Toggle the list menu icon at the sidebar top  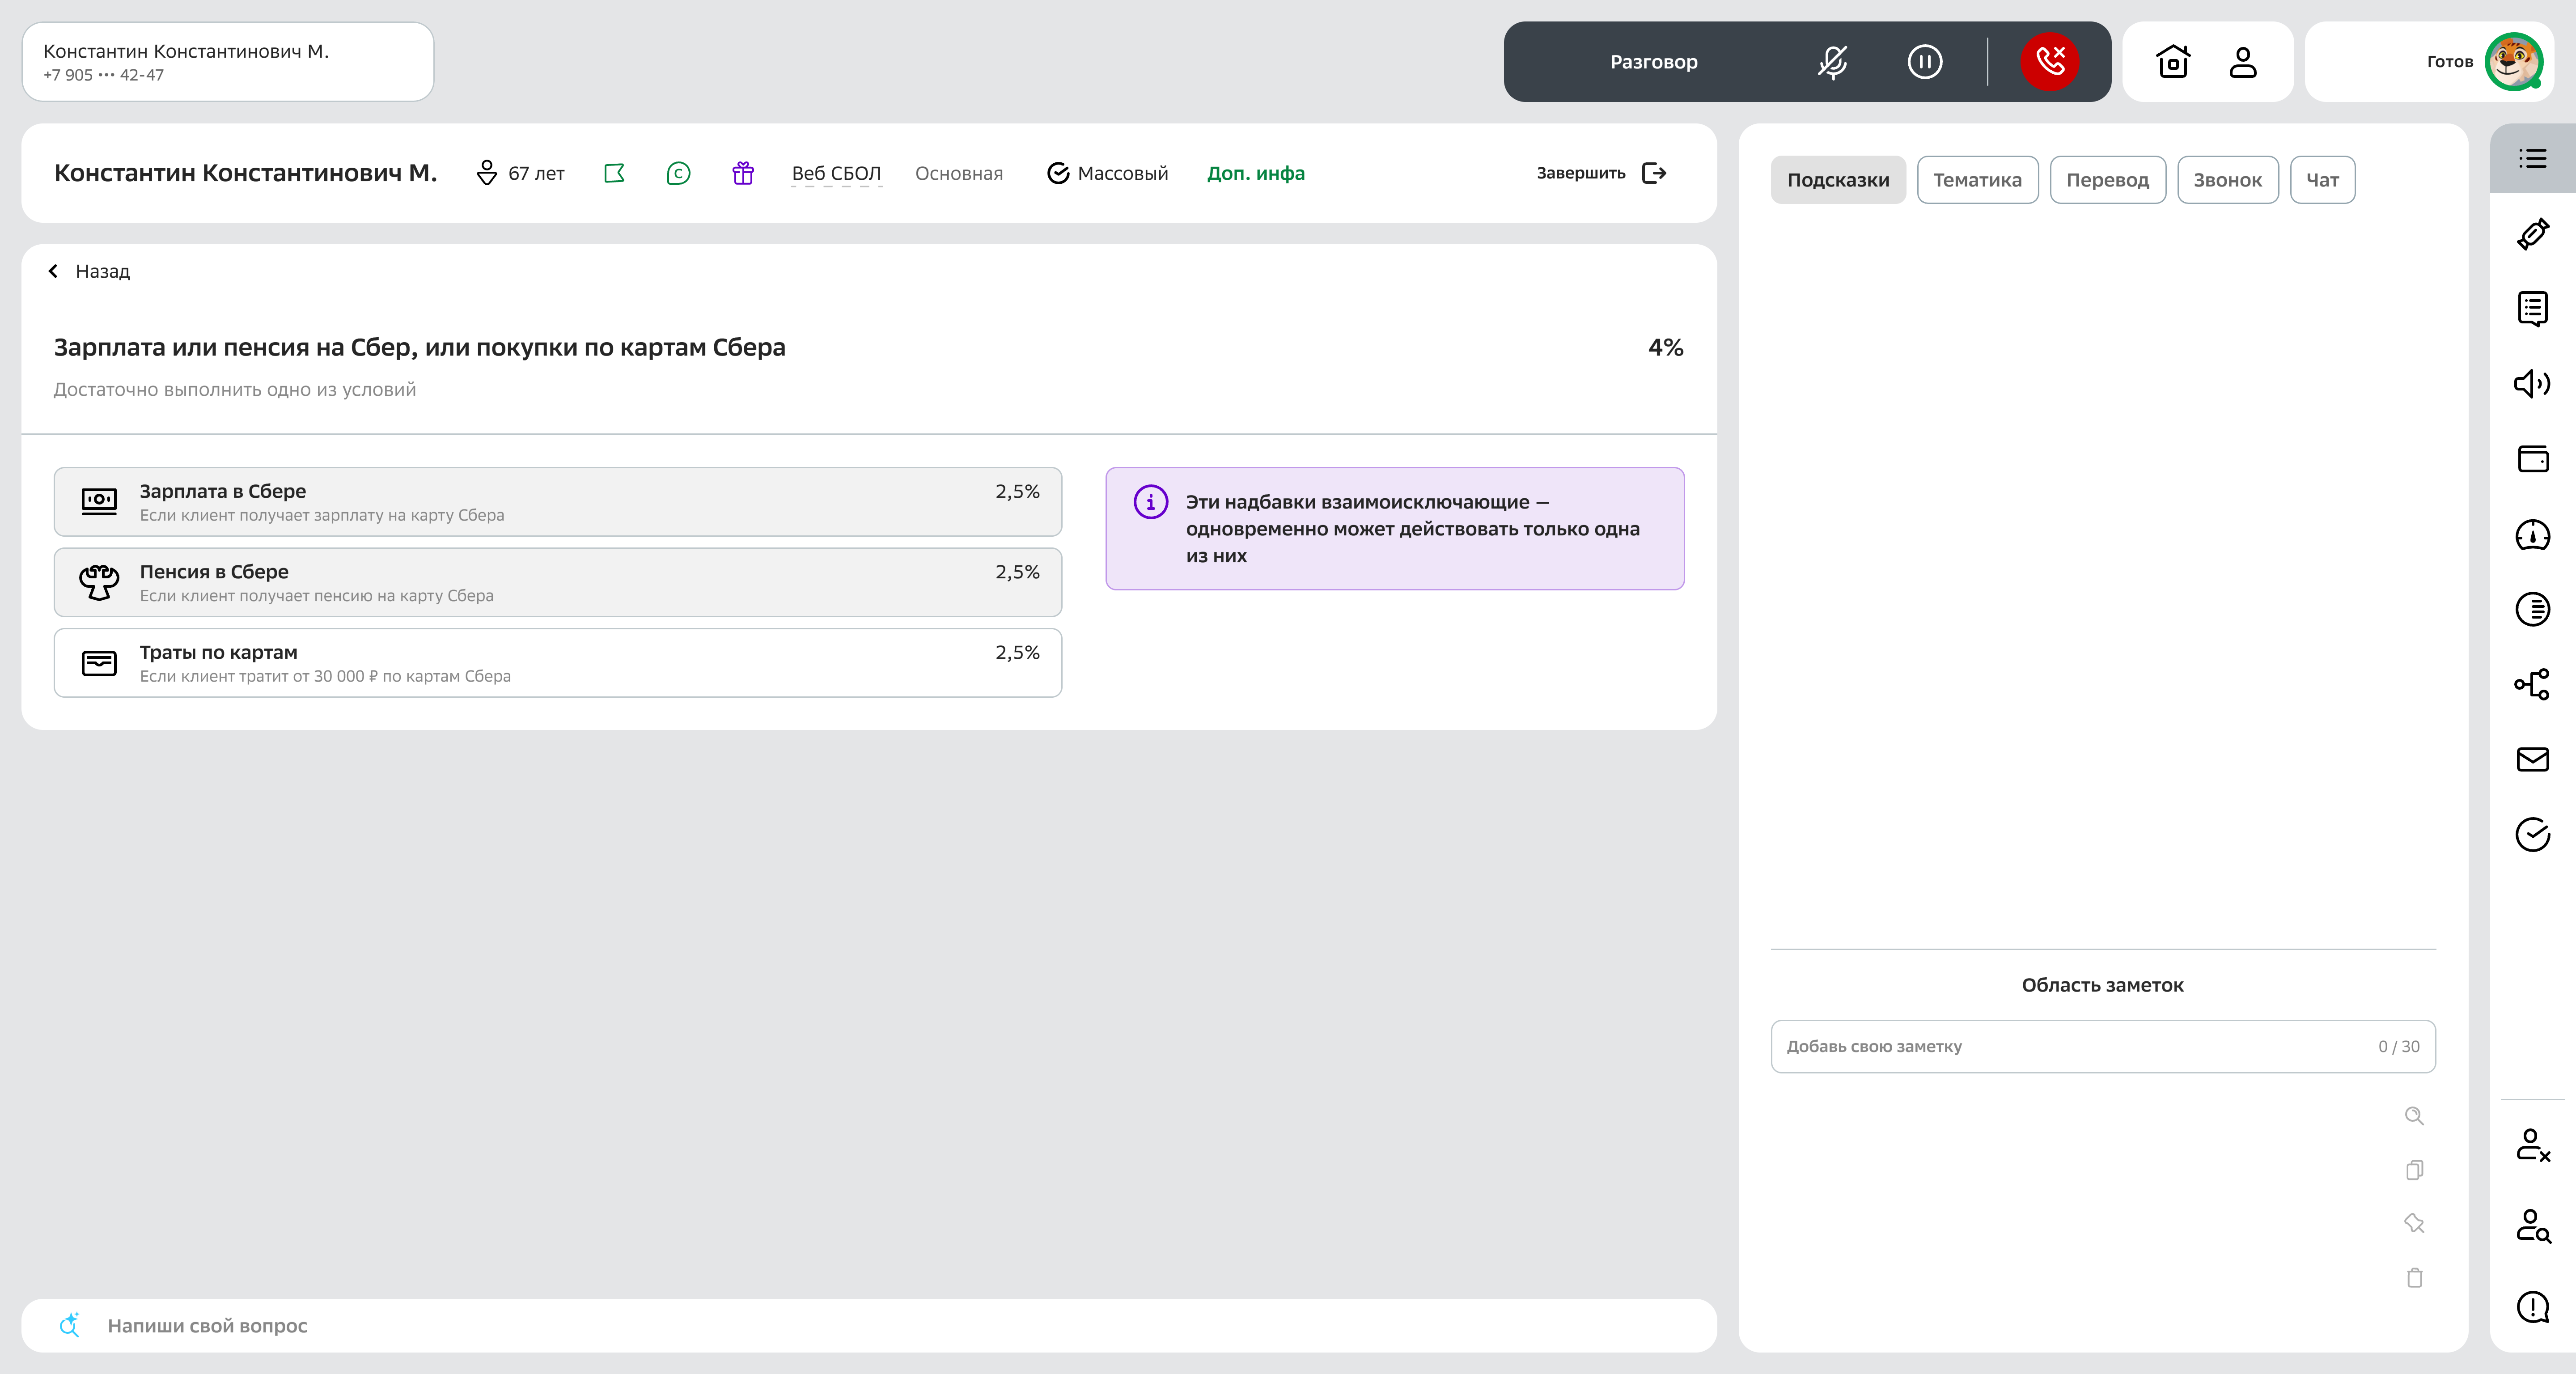click(x=2532, y=158)
